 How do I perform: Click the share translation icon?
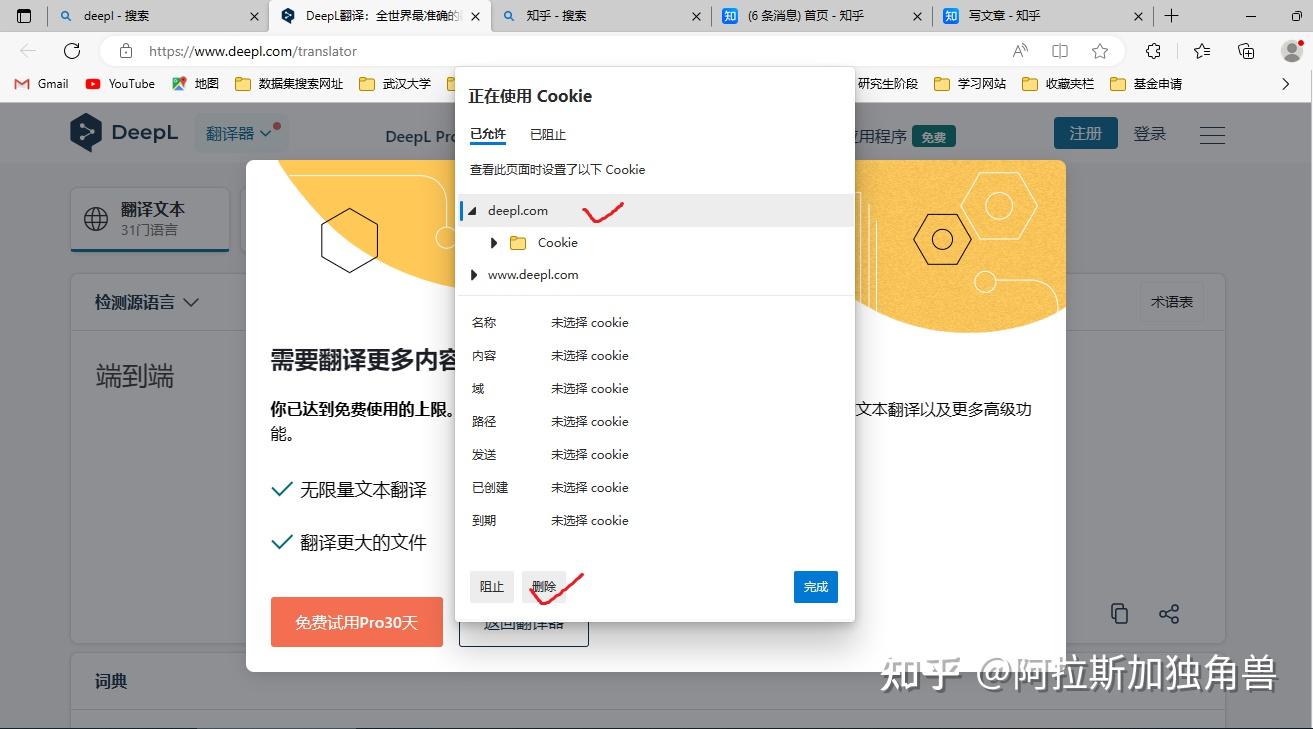pyautogui.click(x=1169, y=614)
